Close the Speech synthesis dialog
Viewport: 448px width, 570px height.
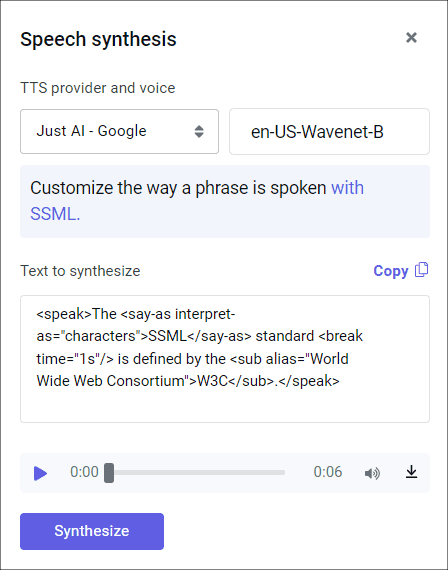point(411,37)
